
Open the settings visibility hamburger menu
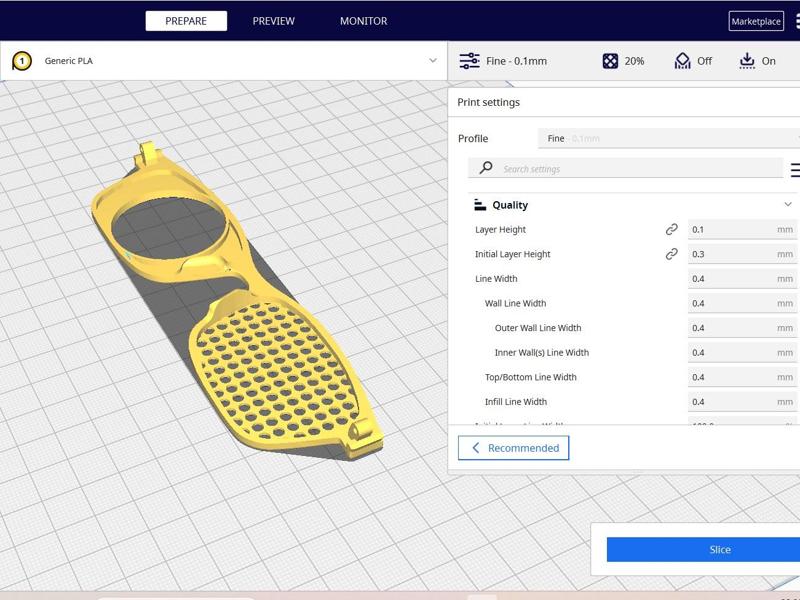point(795,170)
